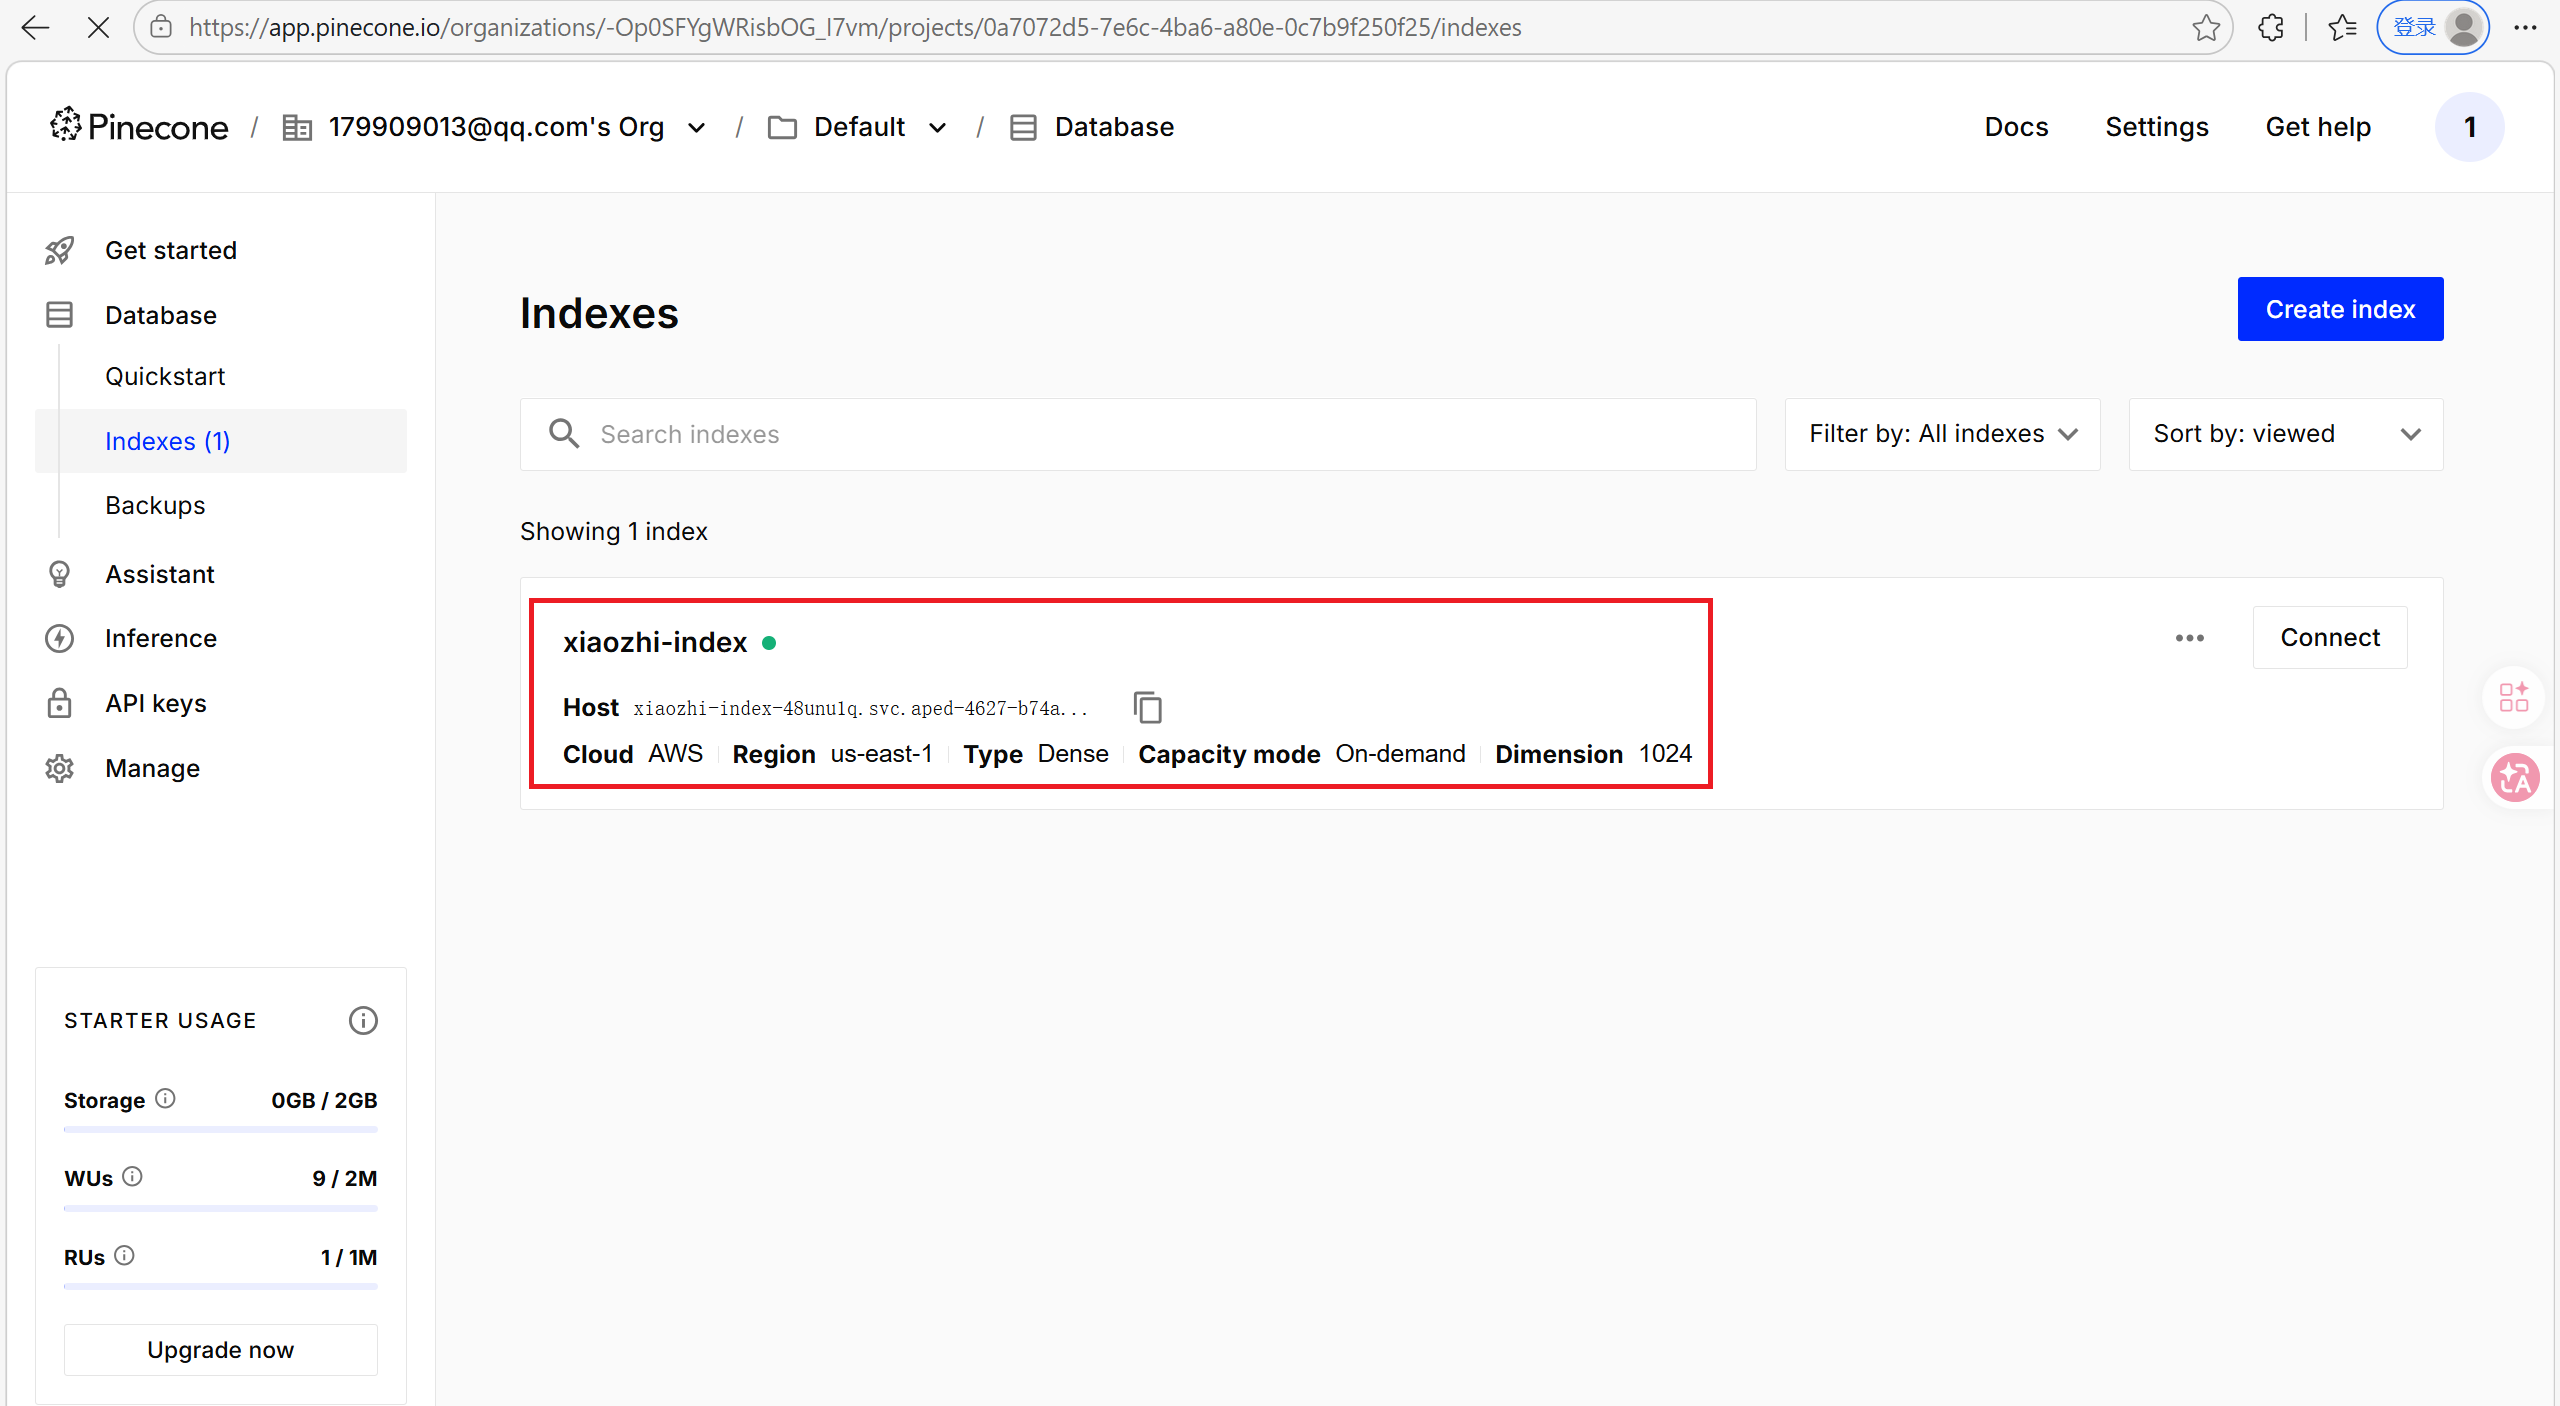Click the Pinecone logo
The width and height of the screenshot is (2560, 1406).
[x=139, y=127]
